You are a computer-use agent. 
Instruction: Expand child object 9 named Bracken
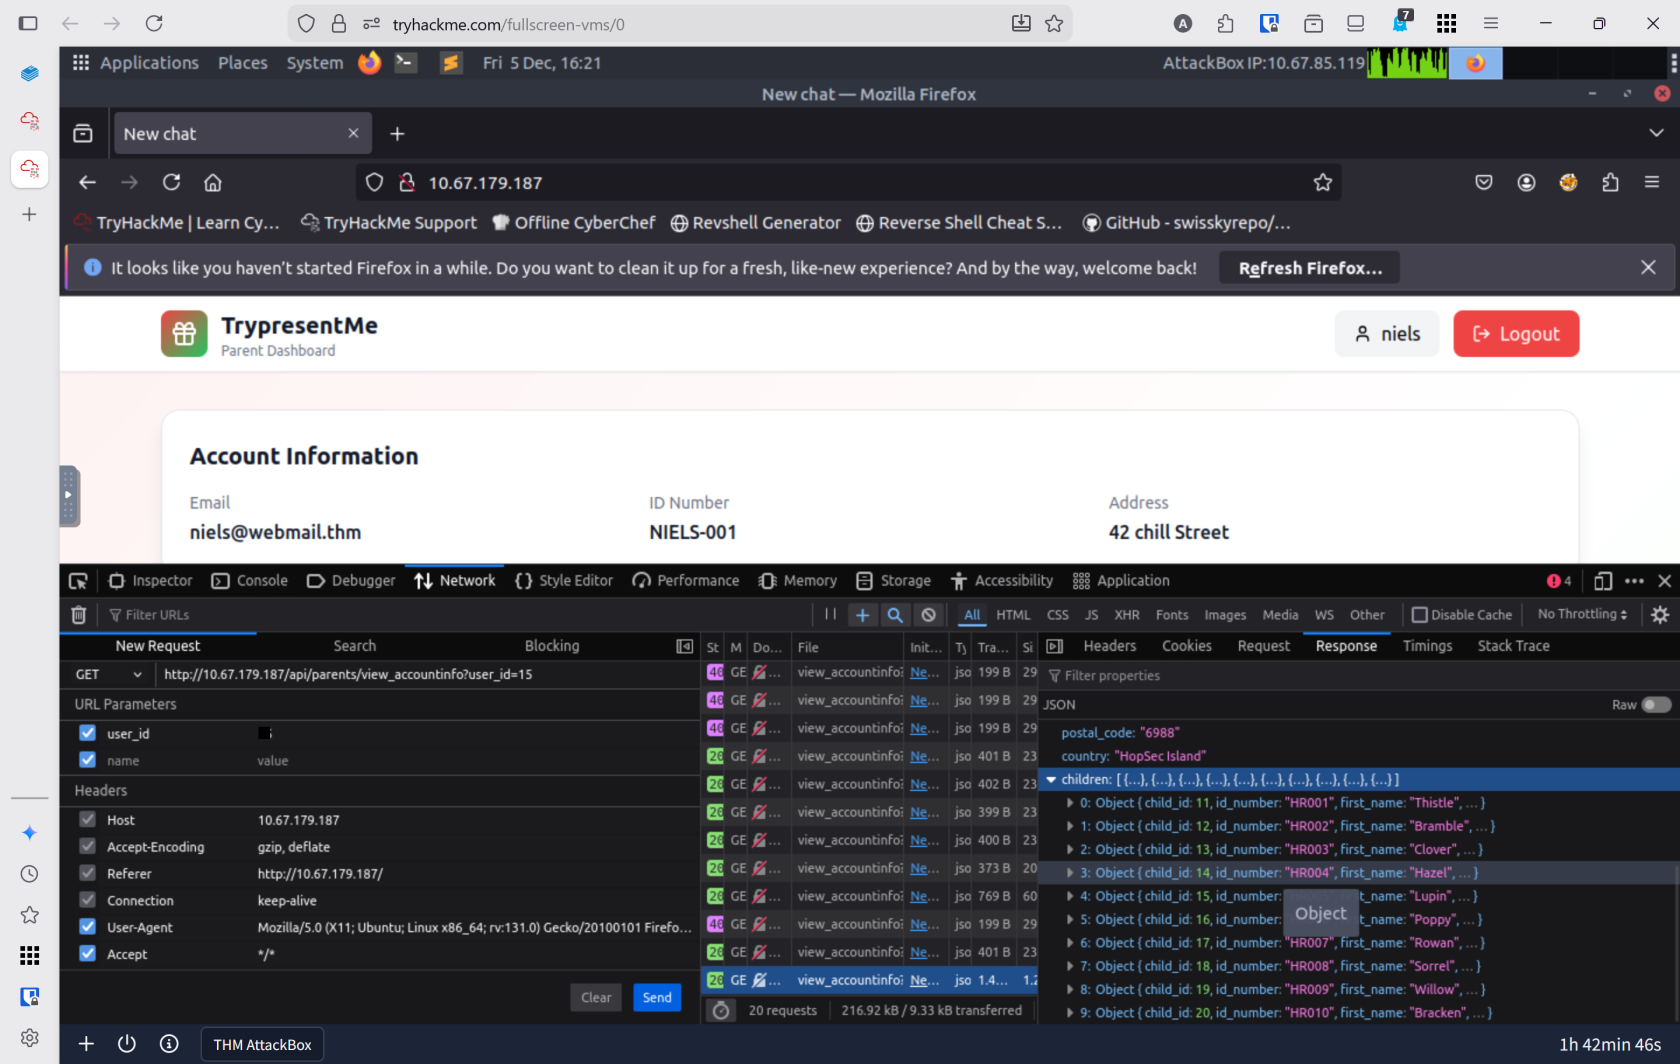[x=1070, y=1013]
